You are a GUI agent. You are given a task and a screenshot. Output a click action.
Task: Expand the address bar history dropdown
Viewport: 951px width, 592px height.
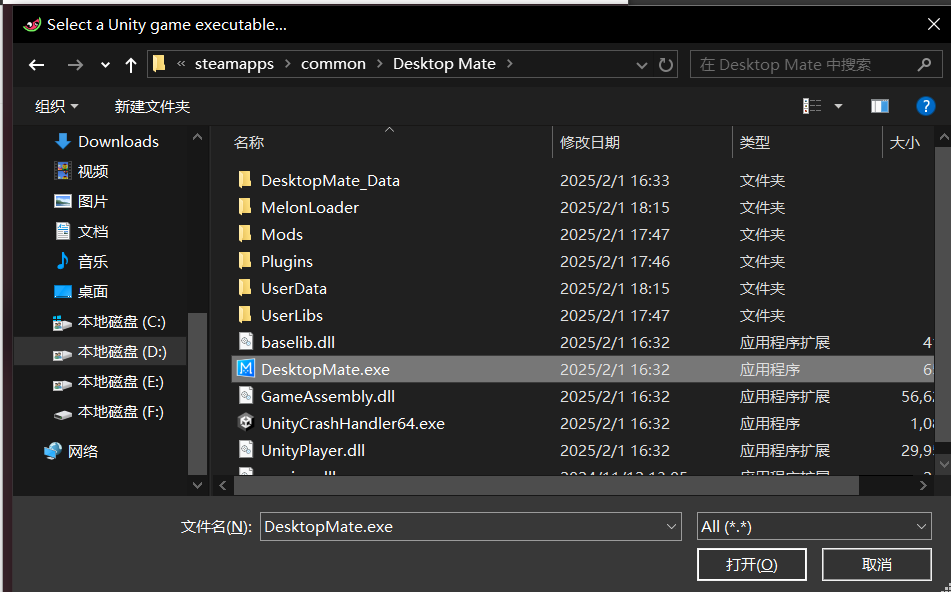click(x=642, y=65)
